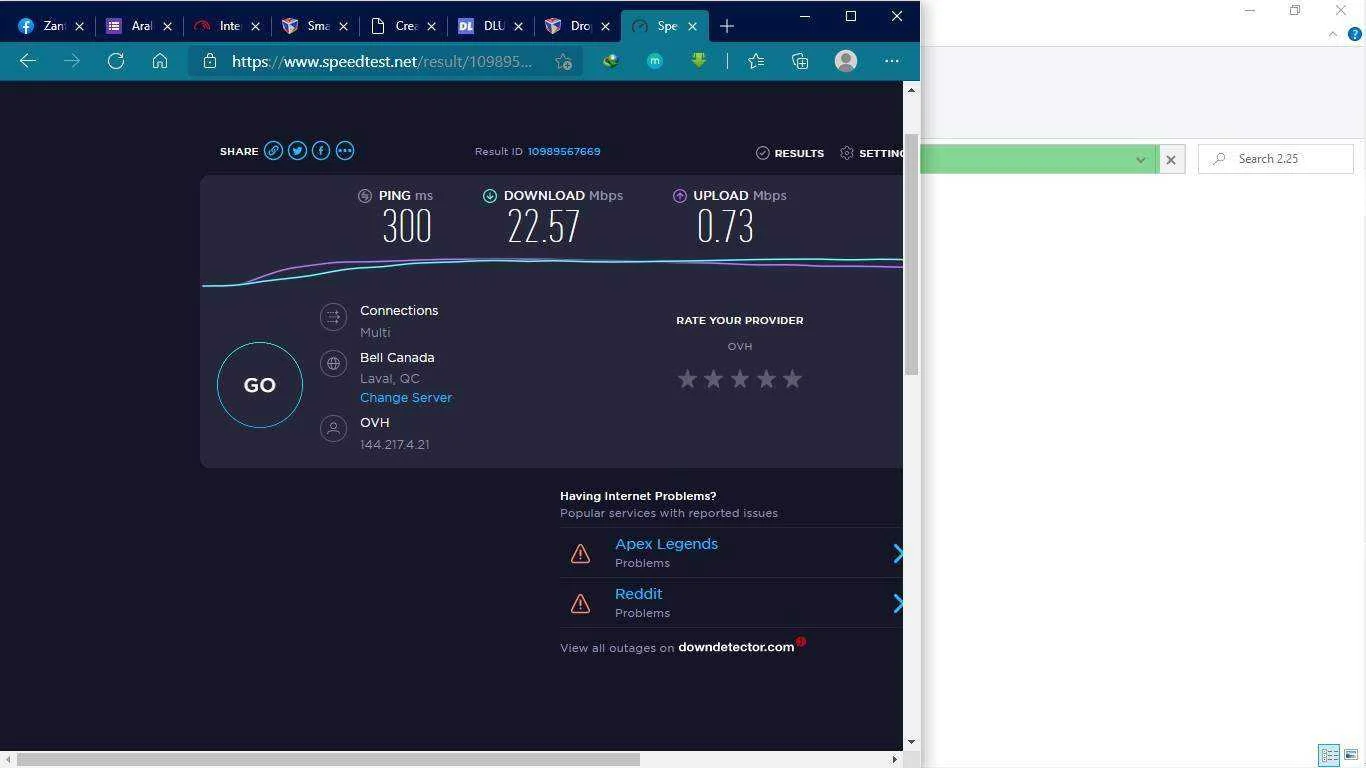Click the DOWNLOAD result value 22.57

coord(544,227)
